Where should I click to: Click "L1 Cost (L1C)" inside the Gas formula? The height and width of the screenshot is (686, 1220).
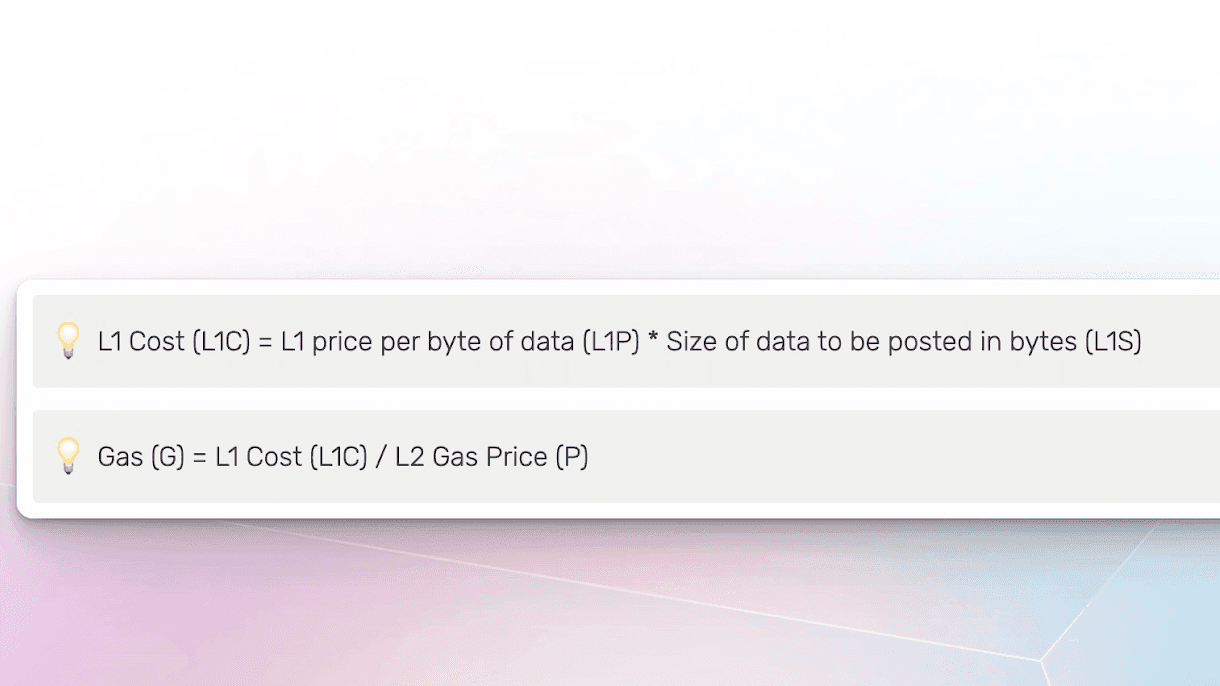[x=291, y=457]
